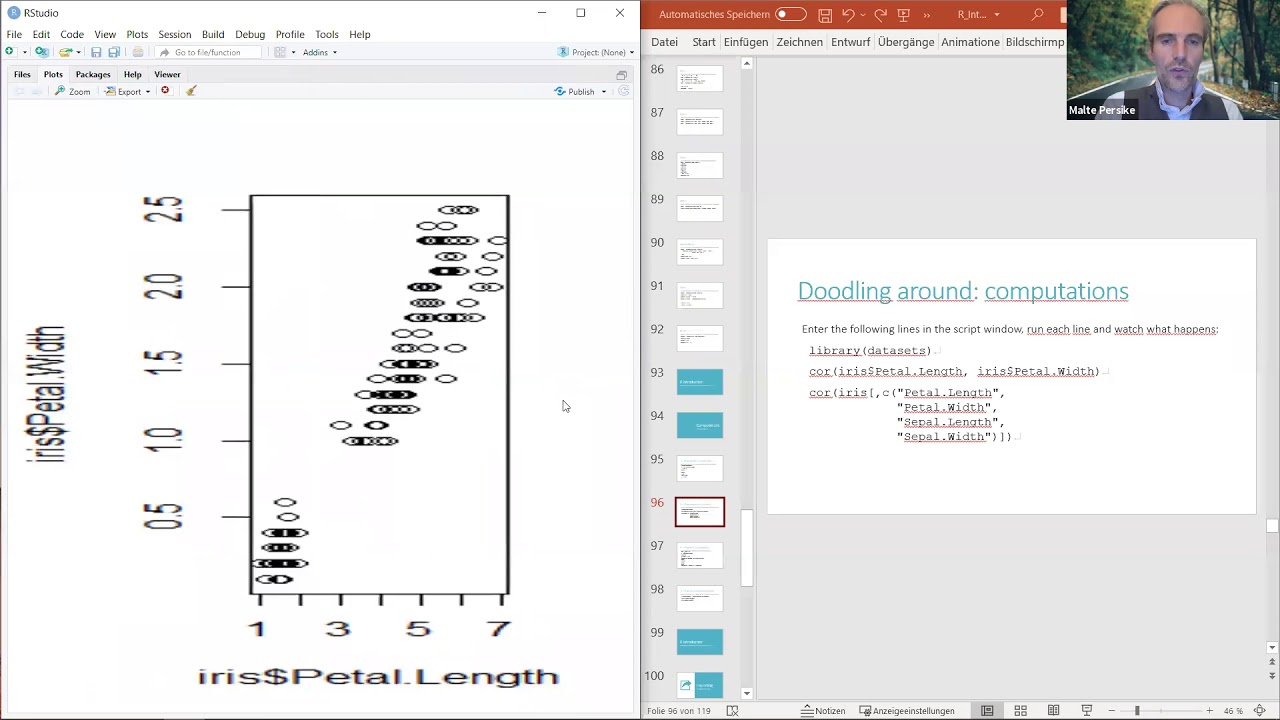Click Folie 96 von 119 indicator
This screenshot has height=720, width=1280.
click(678, 711)
